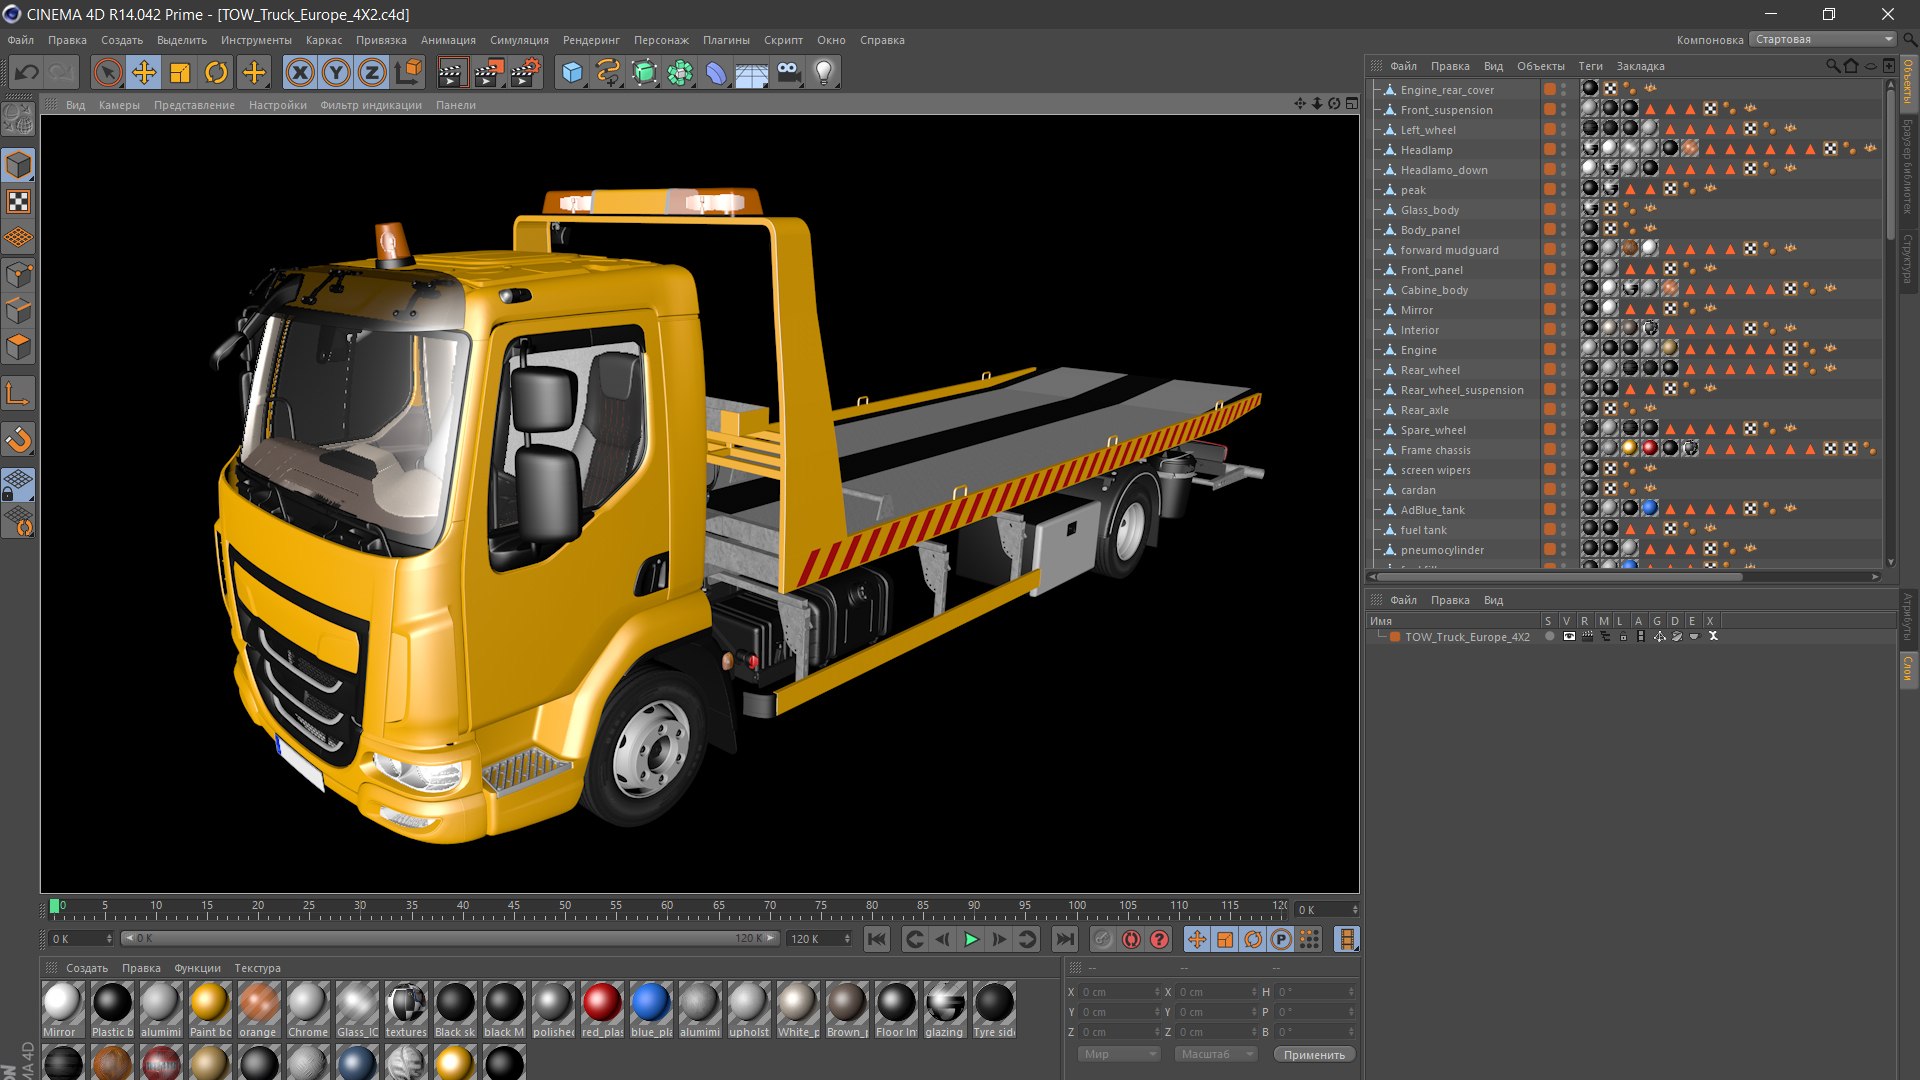Screen dimensions: 1920x1080
Task: Click the Undo arrow icon
Action: coord(27,72)
